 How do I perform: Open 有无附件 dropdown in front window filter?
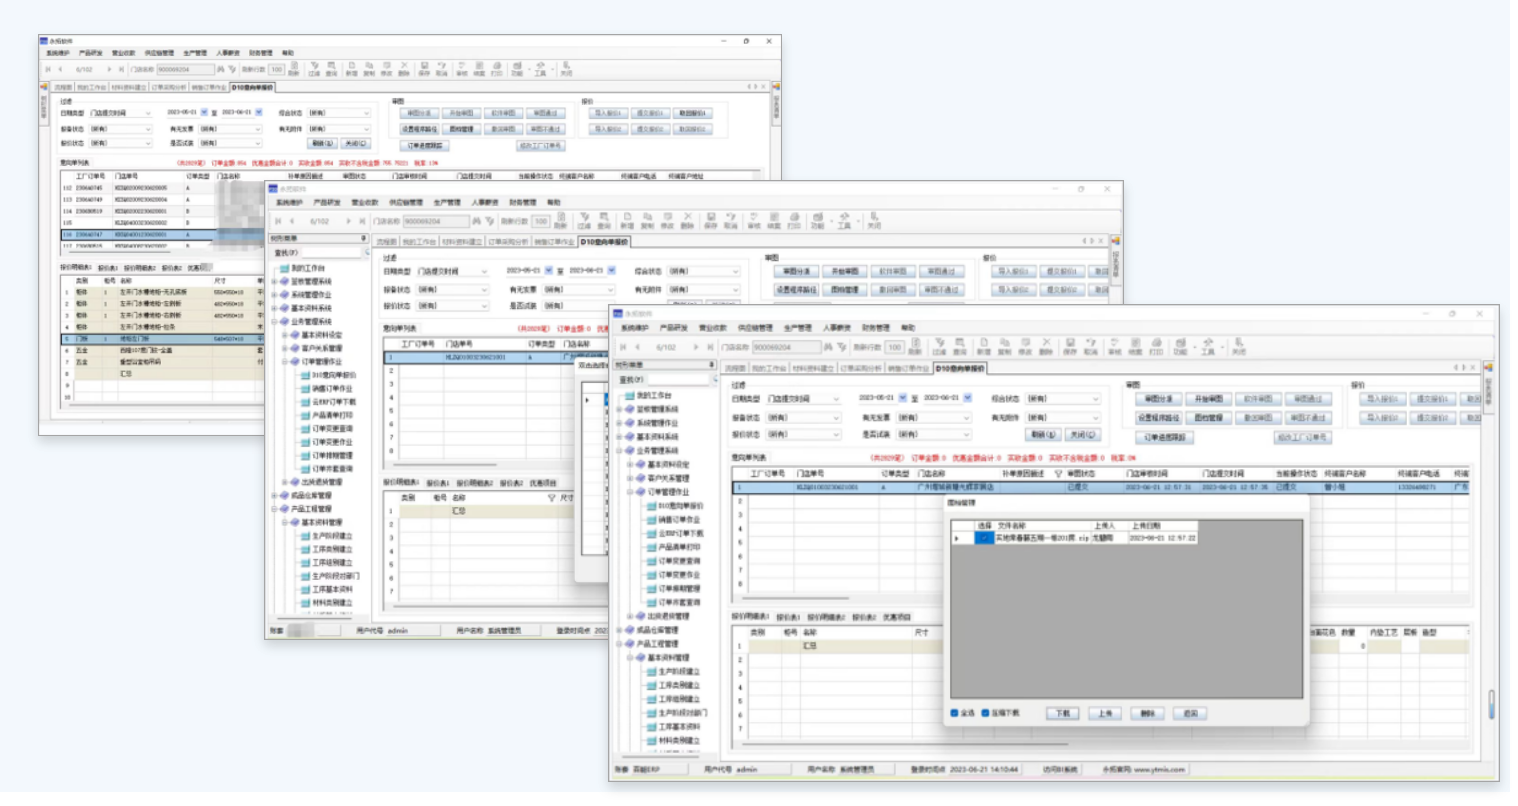click(1062, 417)
